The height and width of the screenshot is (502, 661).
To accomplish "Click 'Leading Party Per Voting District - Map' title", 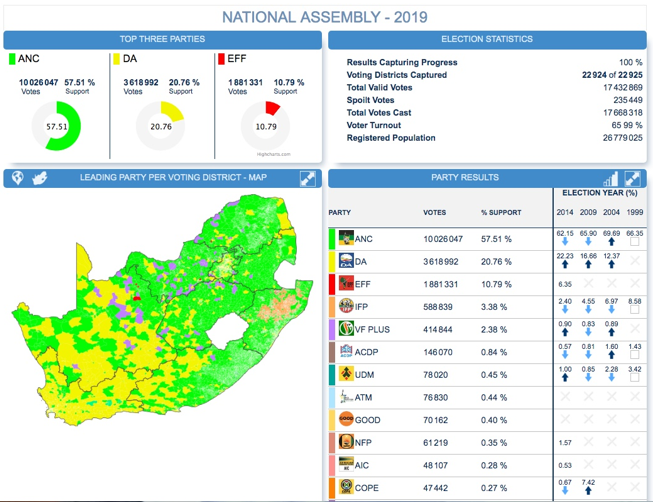I will (x=173, y=177).
